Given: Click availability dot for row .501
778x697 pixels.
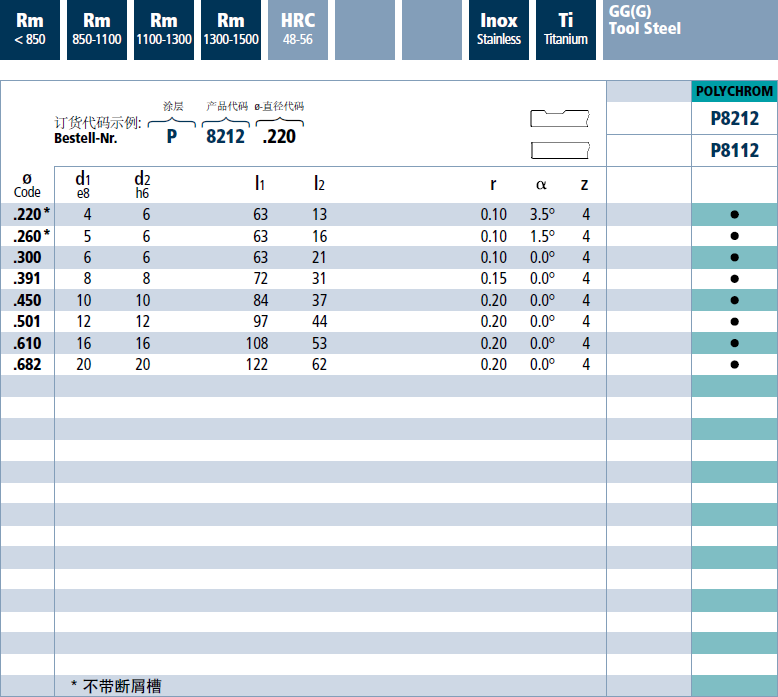Looking at the screenshot, I should point(734,322).
